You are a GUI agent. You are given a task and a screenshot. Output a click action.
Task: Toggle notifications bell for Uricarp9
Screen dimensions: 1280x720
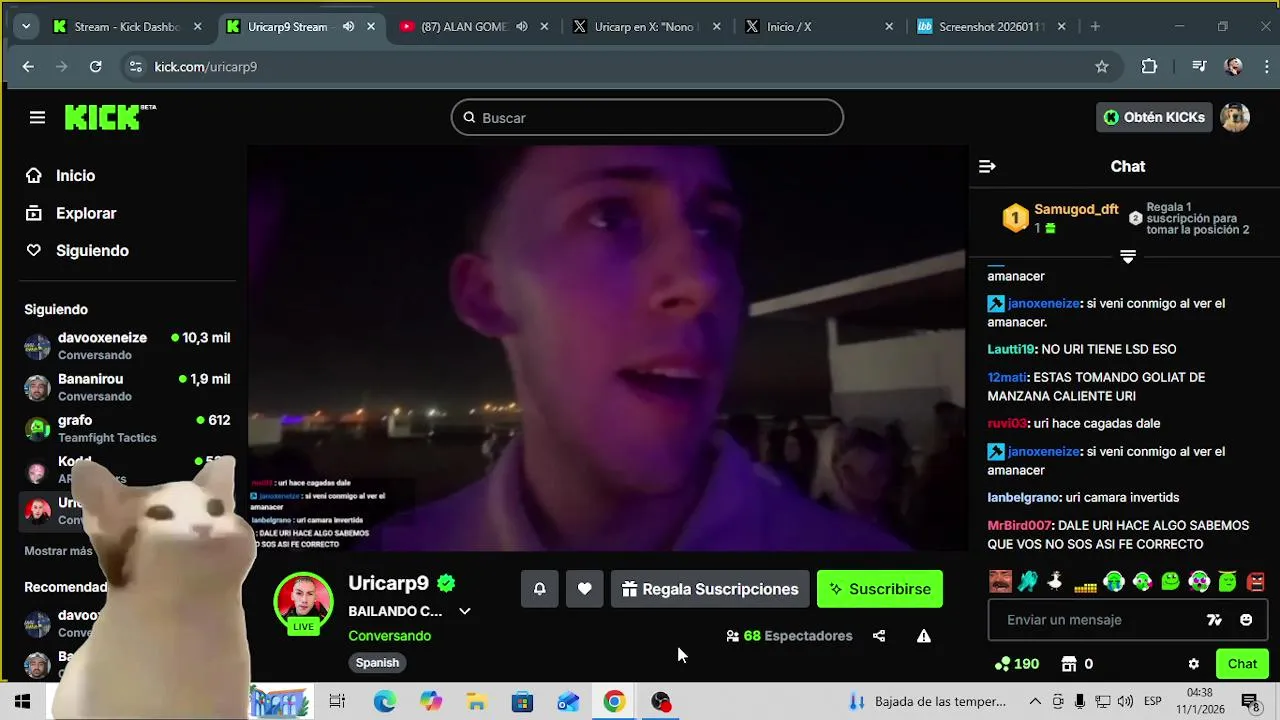tap(539, 589)
